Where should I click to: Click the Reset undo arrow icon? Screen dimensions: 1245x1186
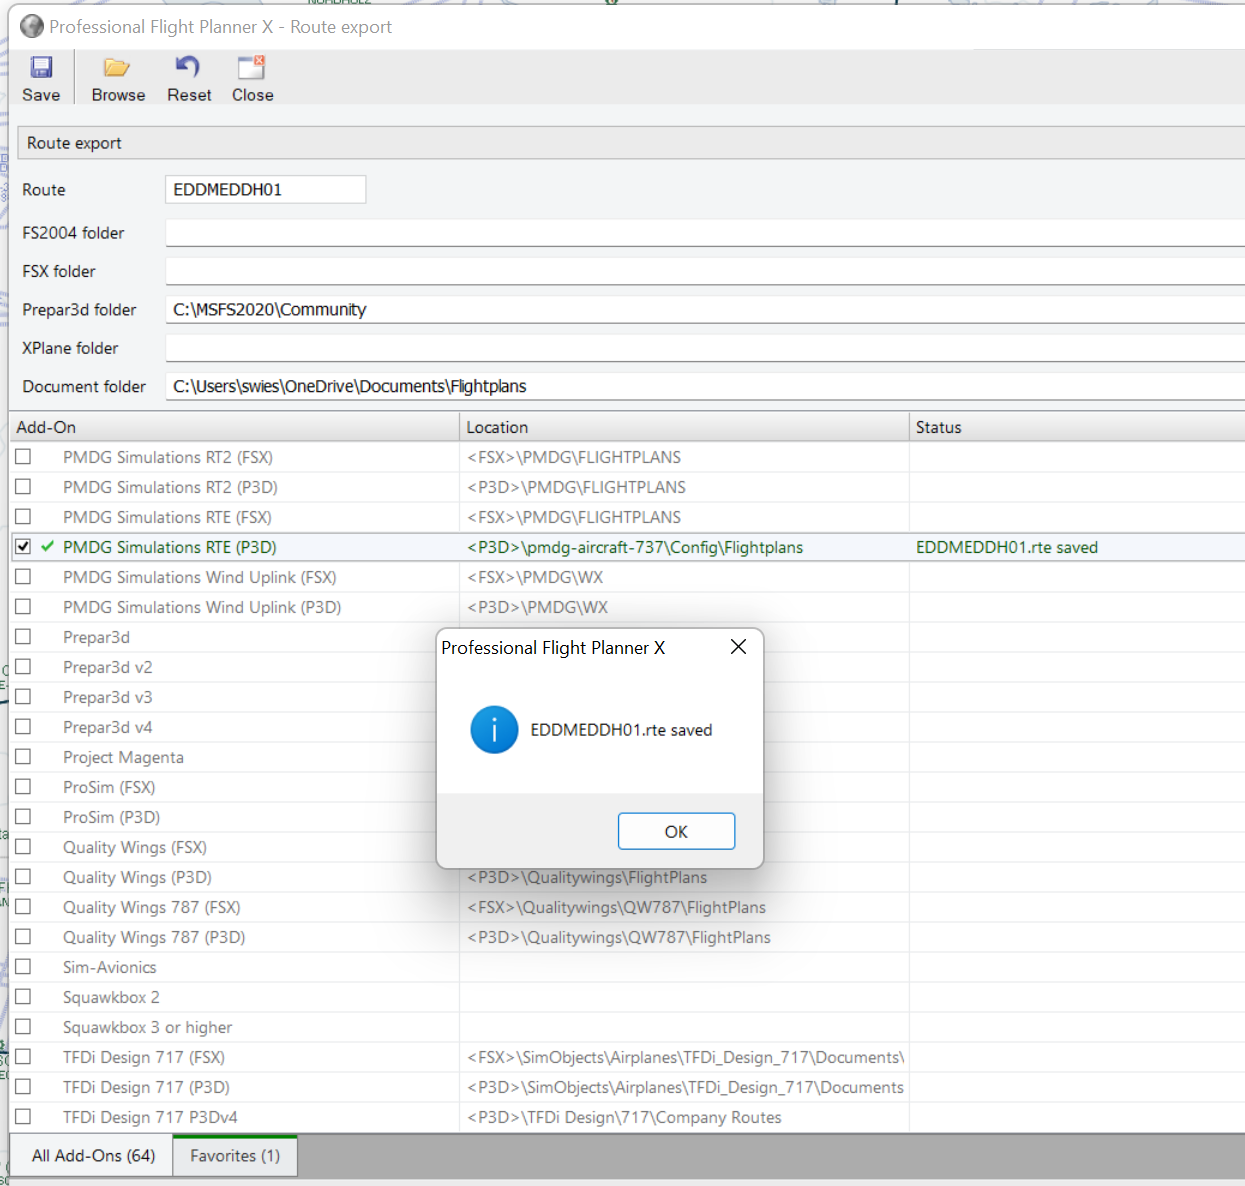click(188, 67)
